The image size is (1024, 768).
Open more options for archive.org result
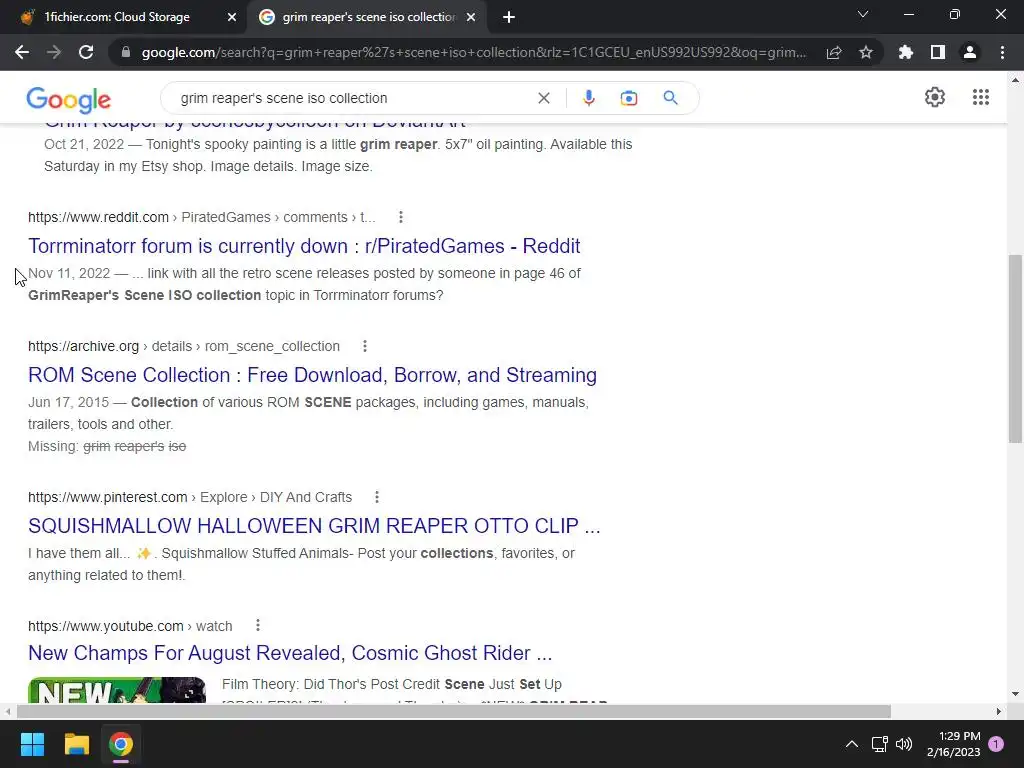coord(365,346)
